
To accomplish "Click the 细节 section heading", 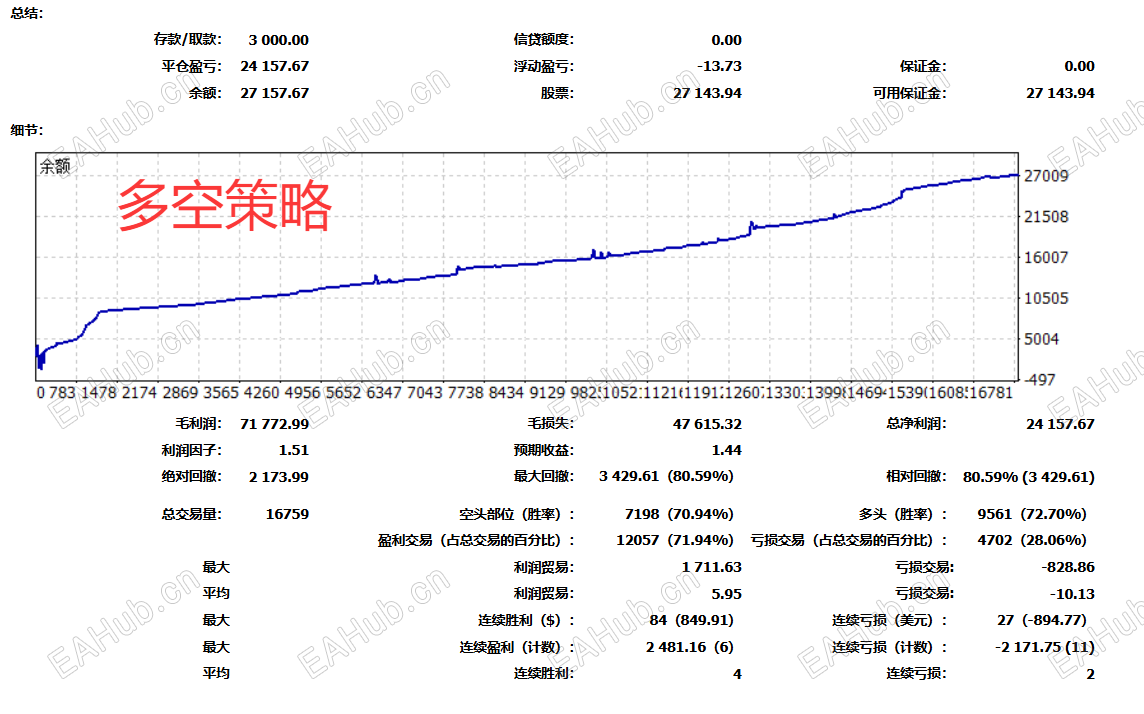I will [27, 131].
